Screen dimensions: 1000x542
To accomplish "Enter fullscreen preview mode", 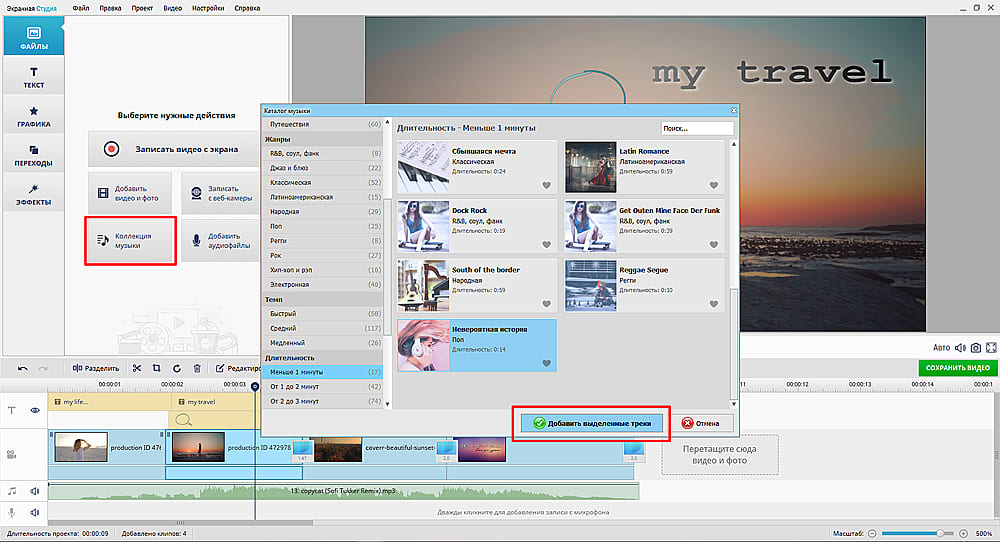I will coord(991,348).
